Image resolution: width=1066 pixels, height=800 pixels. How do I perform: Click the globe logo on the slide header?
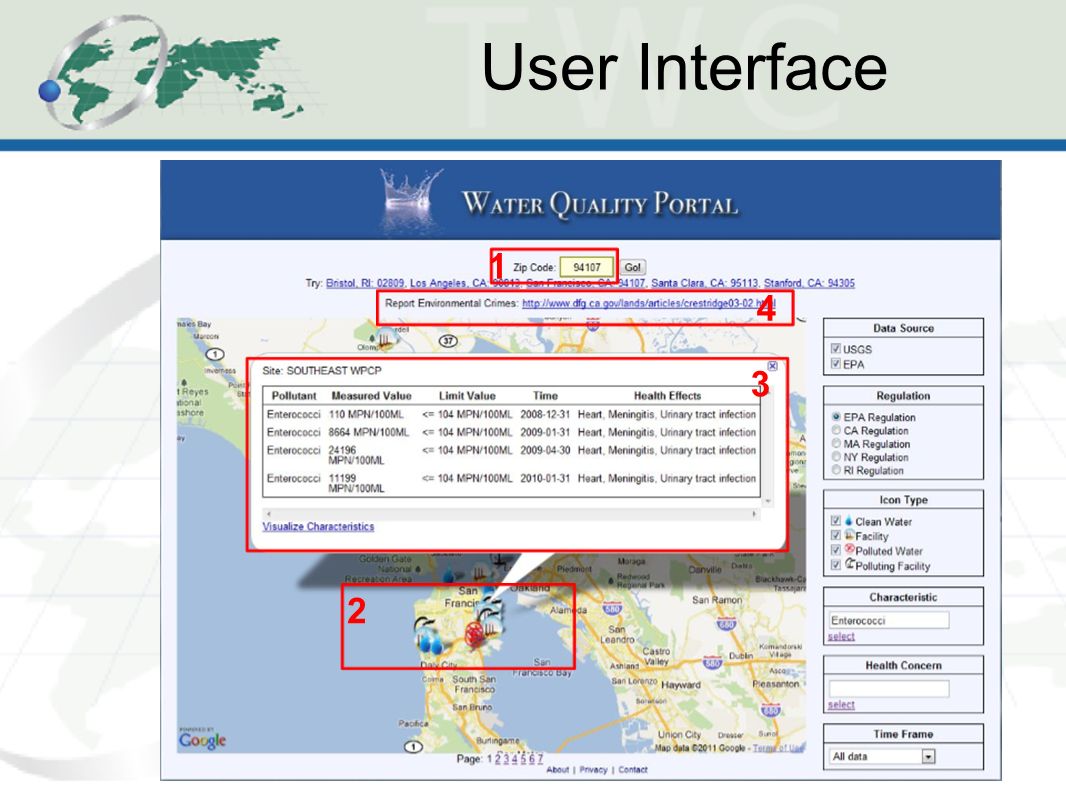pos(170,73)
